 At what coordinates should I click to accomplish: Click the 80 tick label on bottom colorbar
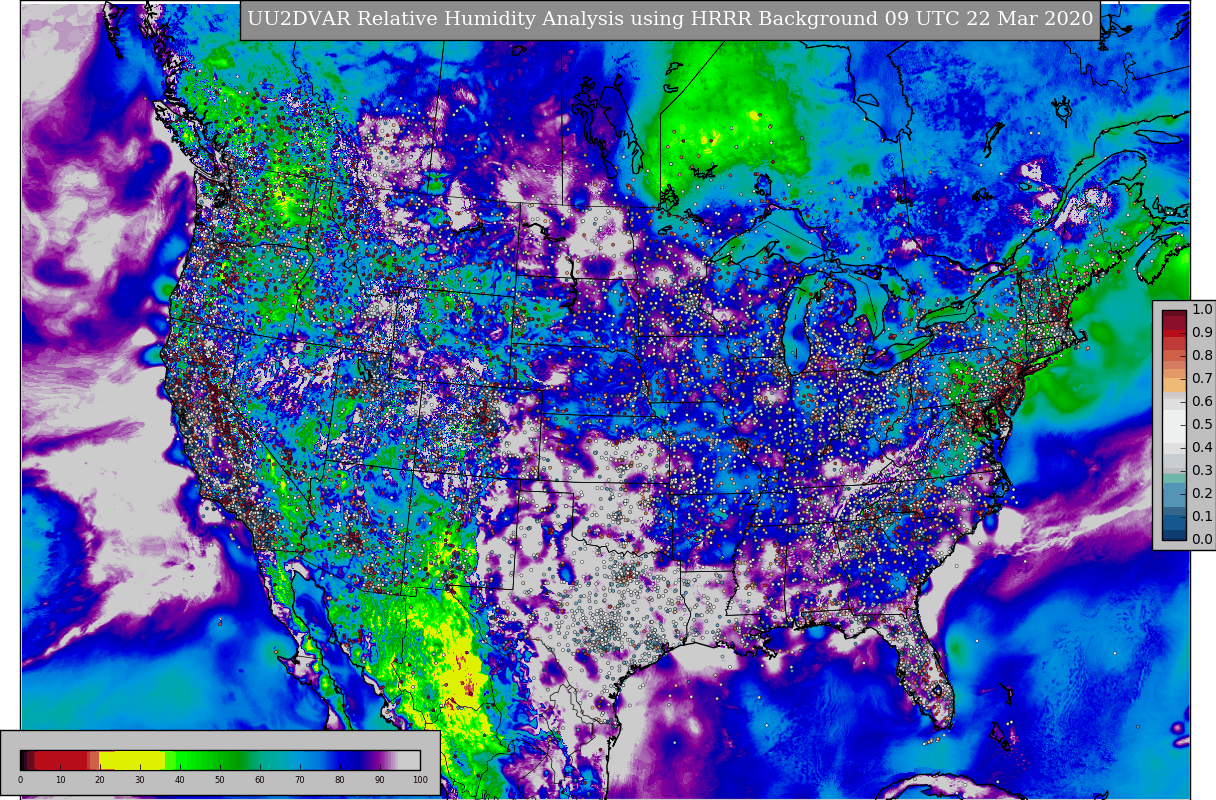coord(340,780)
